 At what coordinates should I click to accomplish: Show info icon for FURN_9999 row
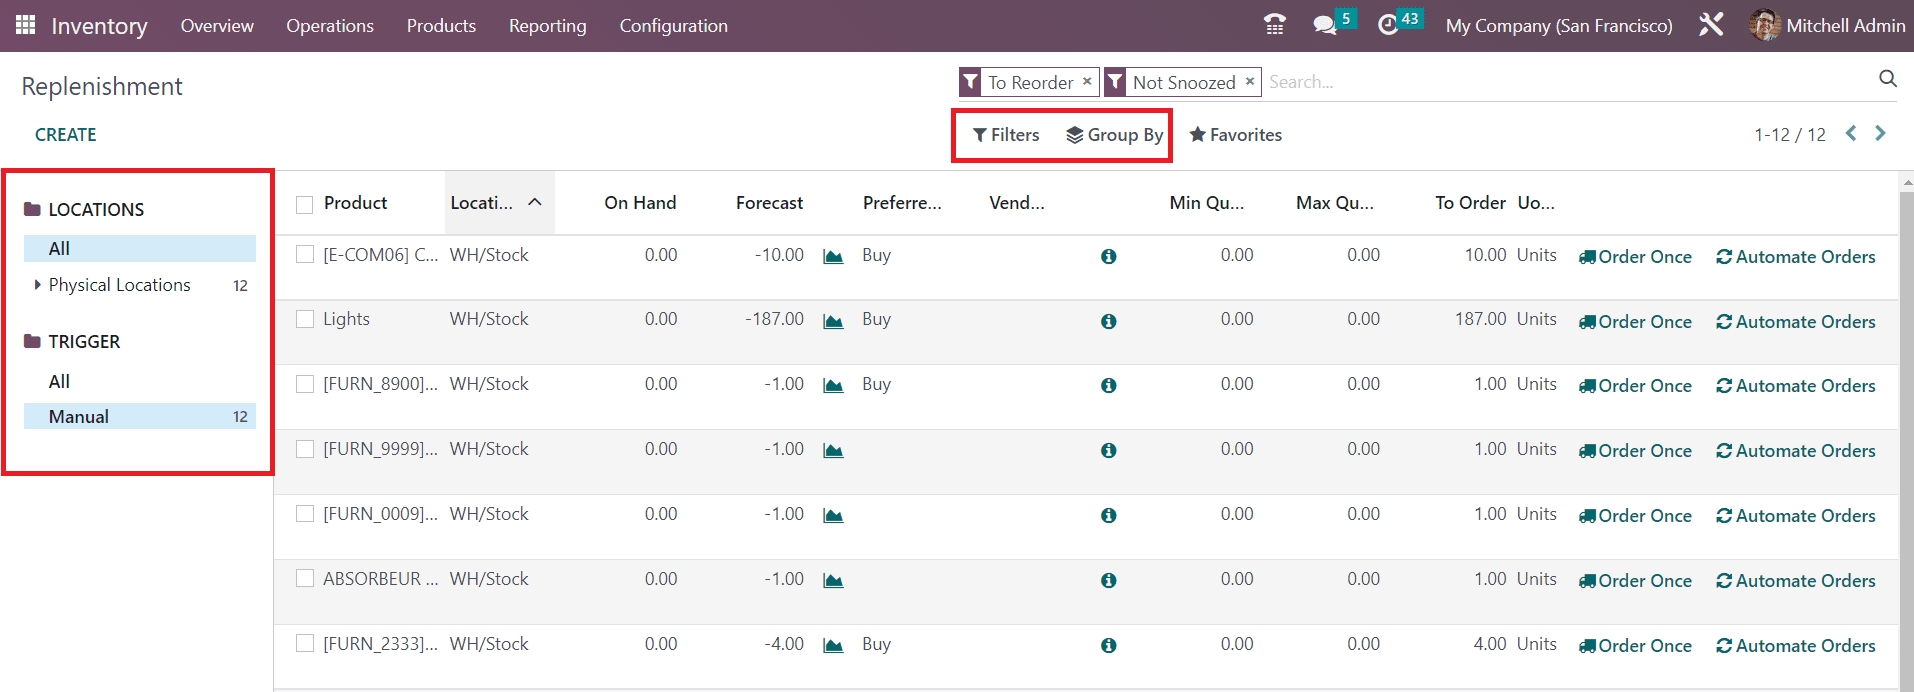(1108, 451)
